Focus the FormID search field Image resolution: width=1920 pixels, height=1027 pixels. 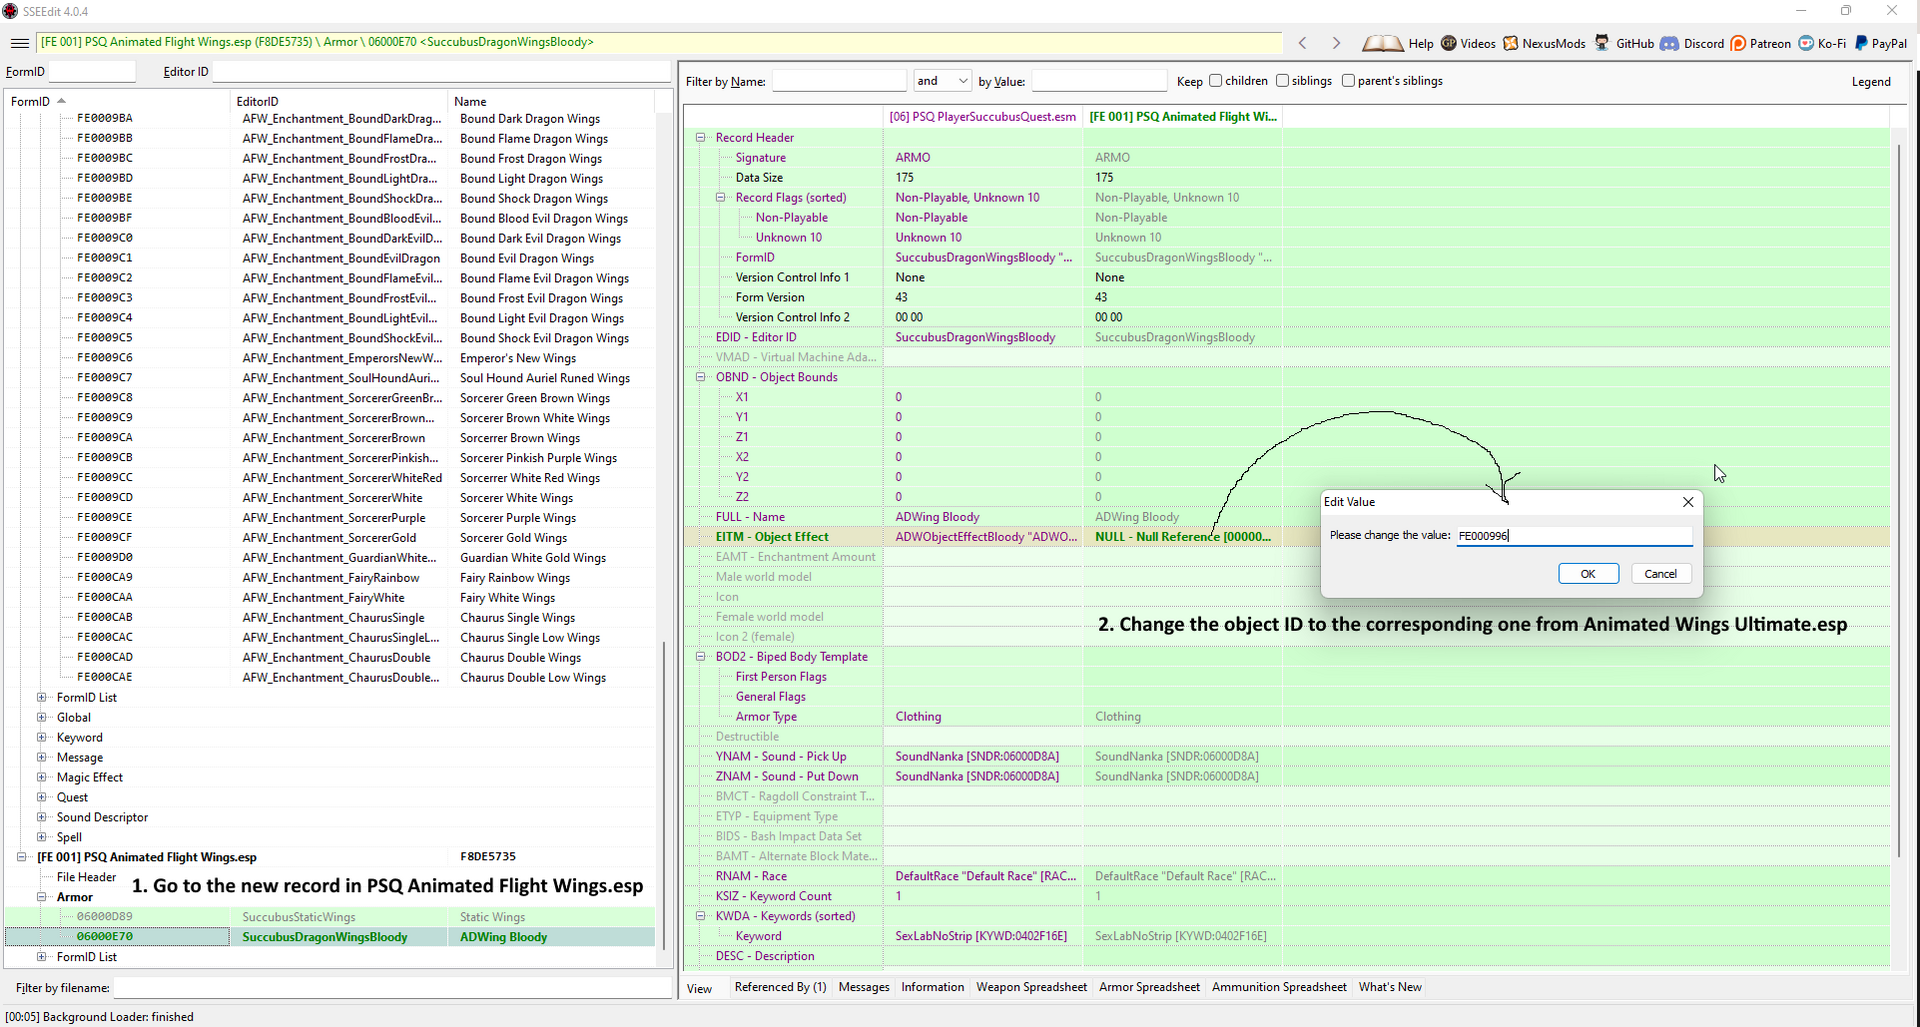click(x=92, y=72)
